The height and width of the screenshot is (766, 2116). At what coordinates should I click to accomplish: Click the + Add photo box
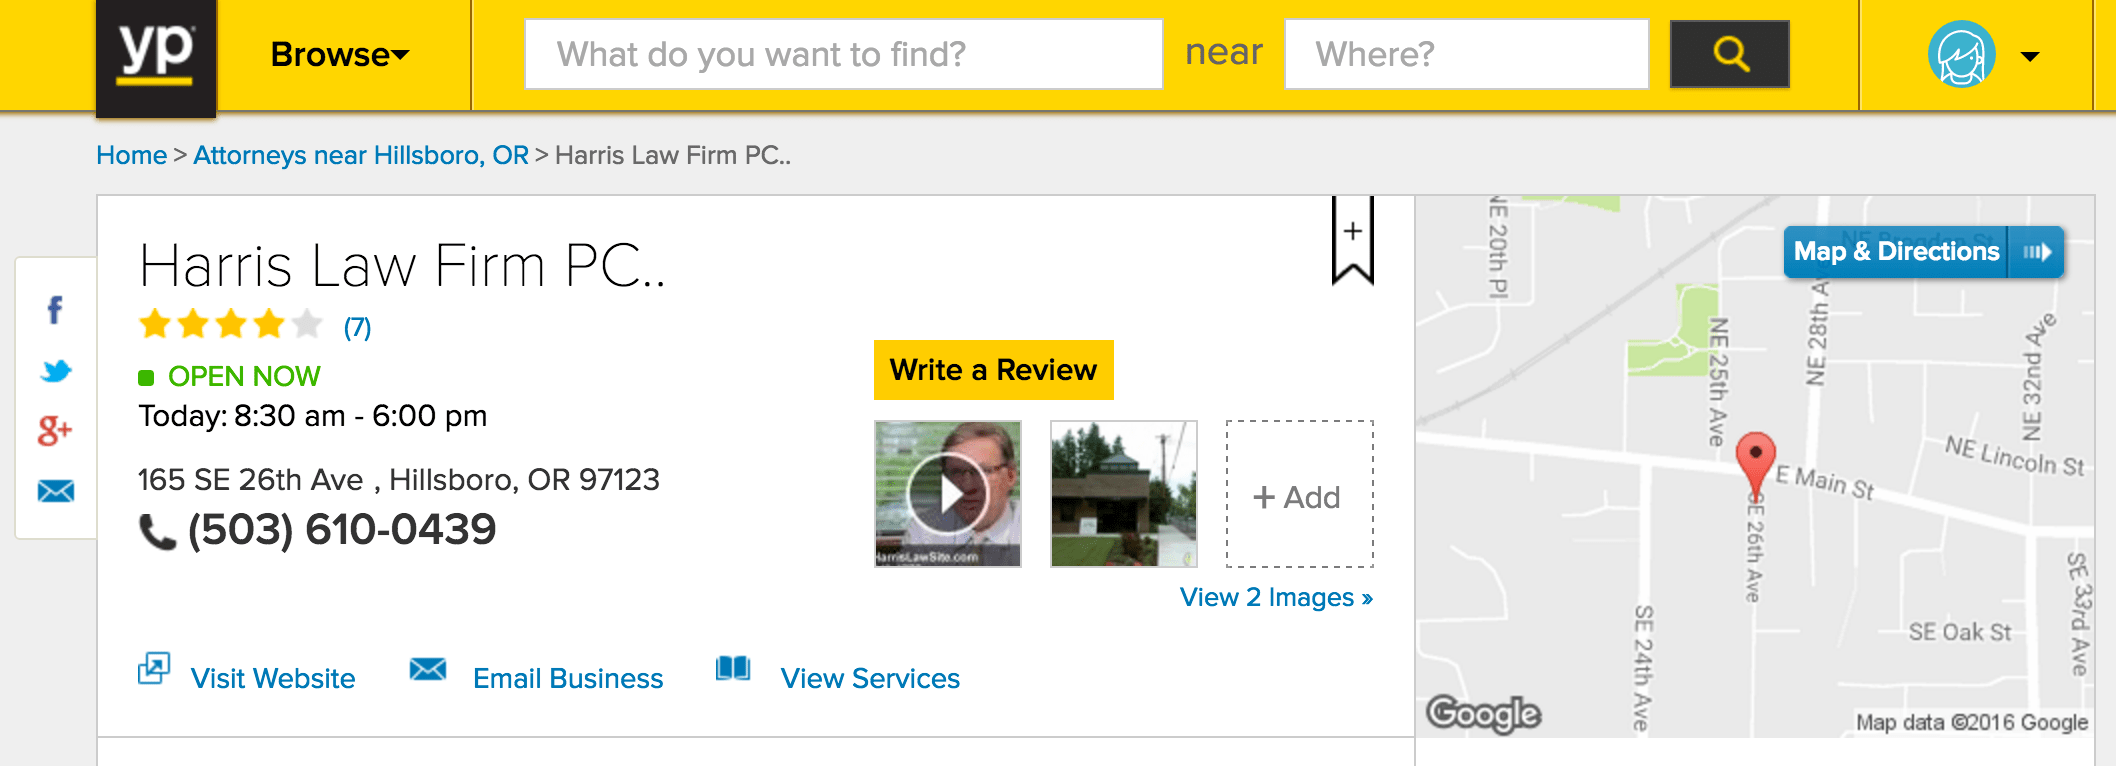tap(1300, 494)
